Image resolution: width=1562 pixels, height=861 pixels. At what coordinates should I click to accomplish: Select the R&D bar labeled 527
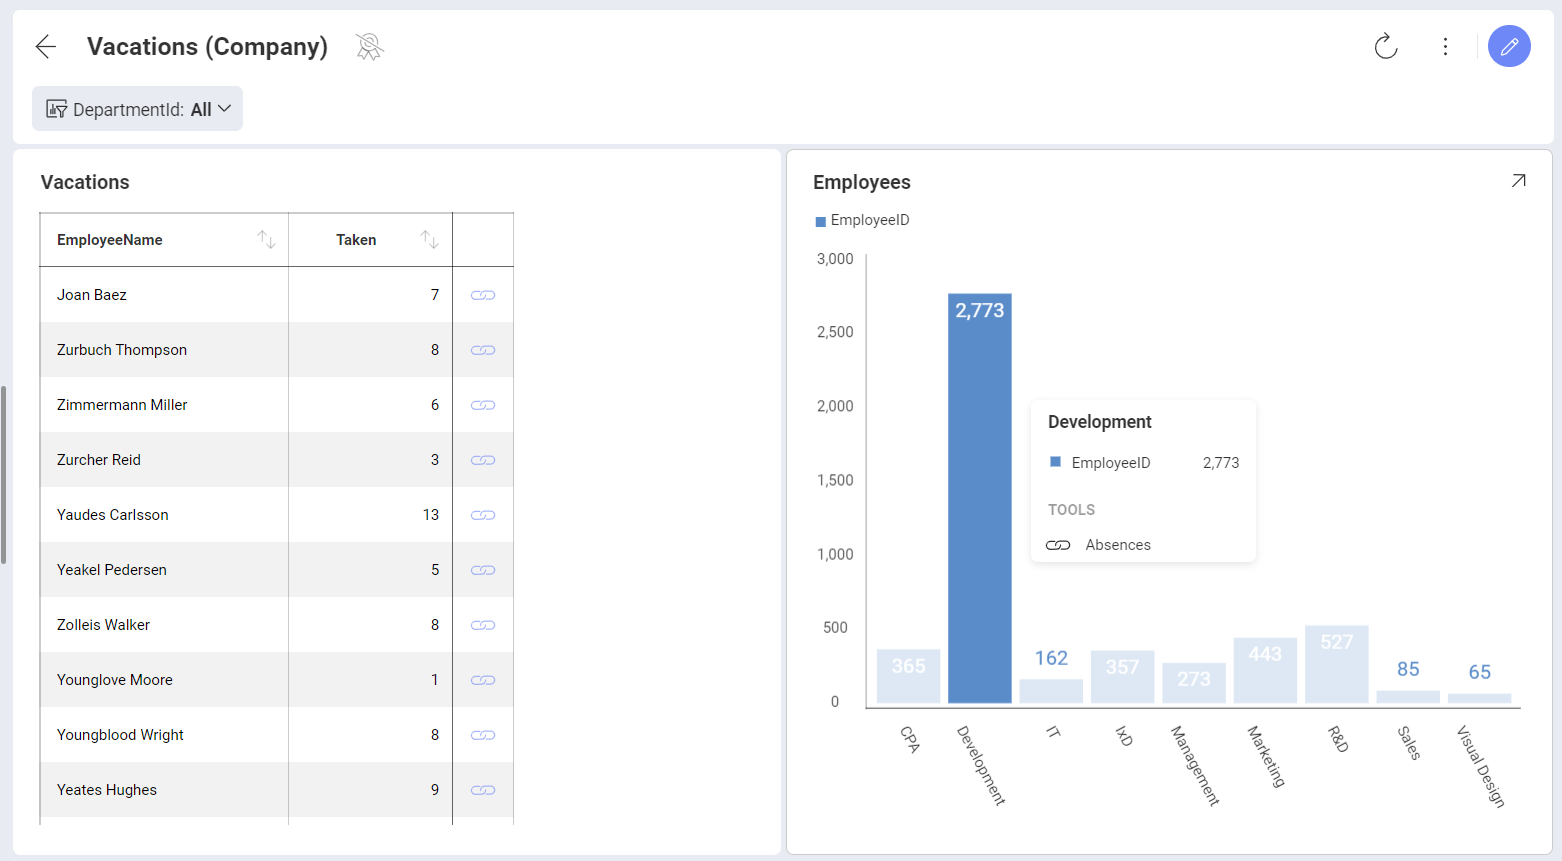[x=1336, y=664]
